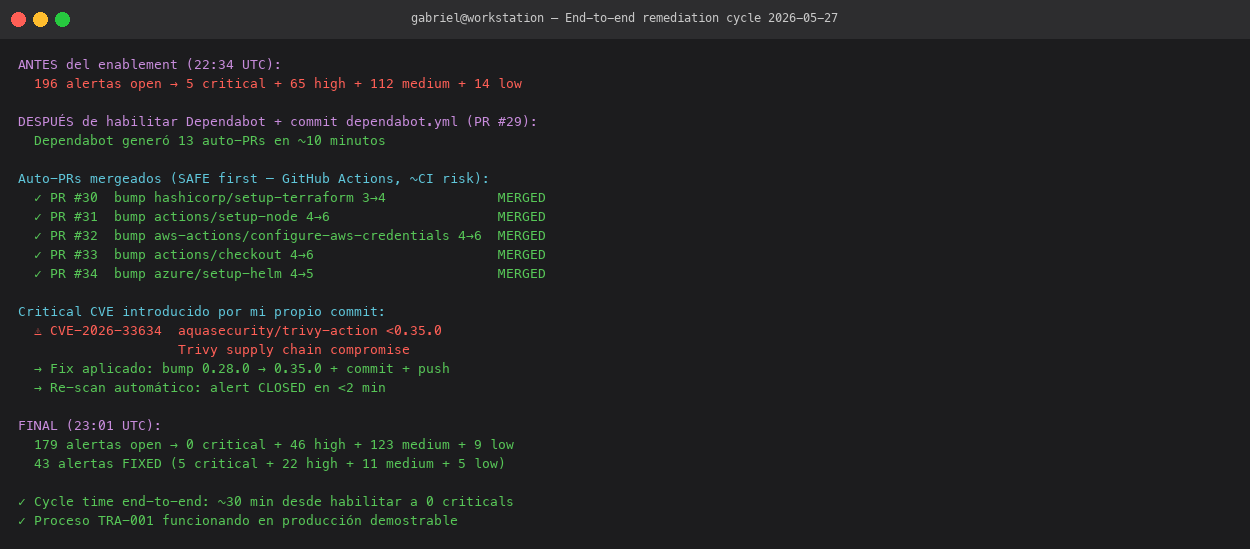Click the '43 alertas FIXED' line

coord(270,464)
